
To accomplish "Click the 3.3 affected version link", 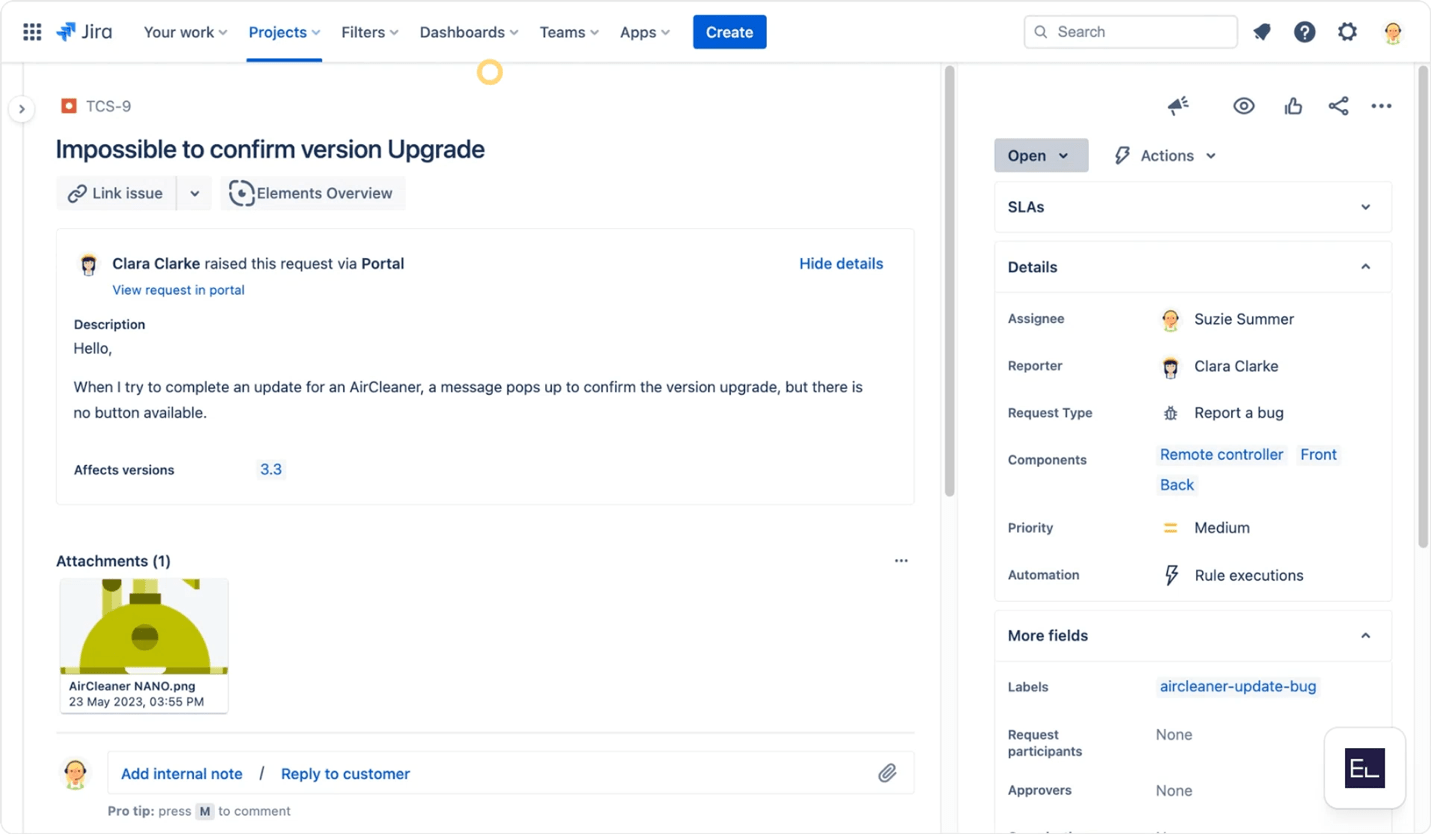I will [x=271, y=470].
